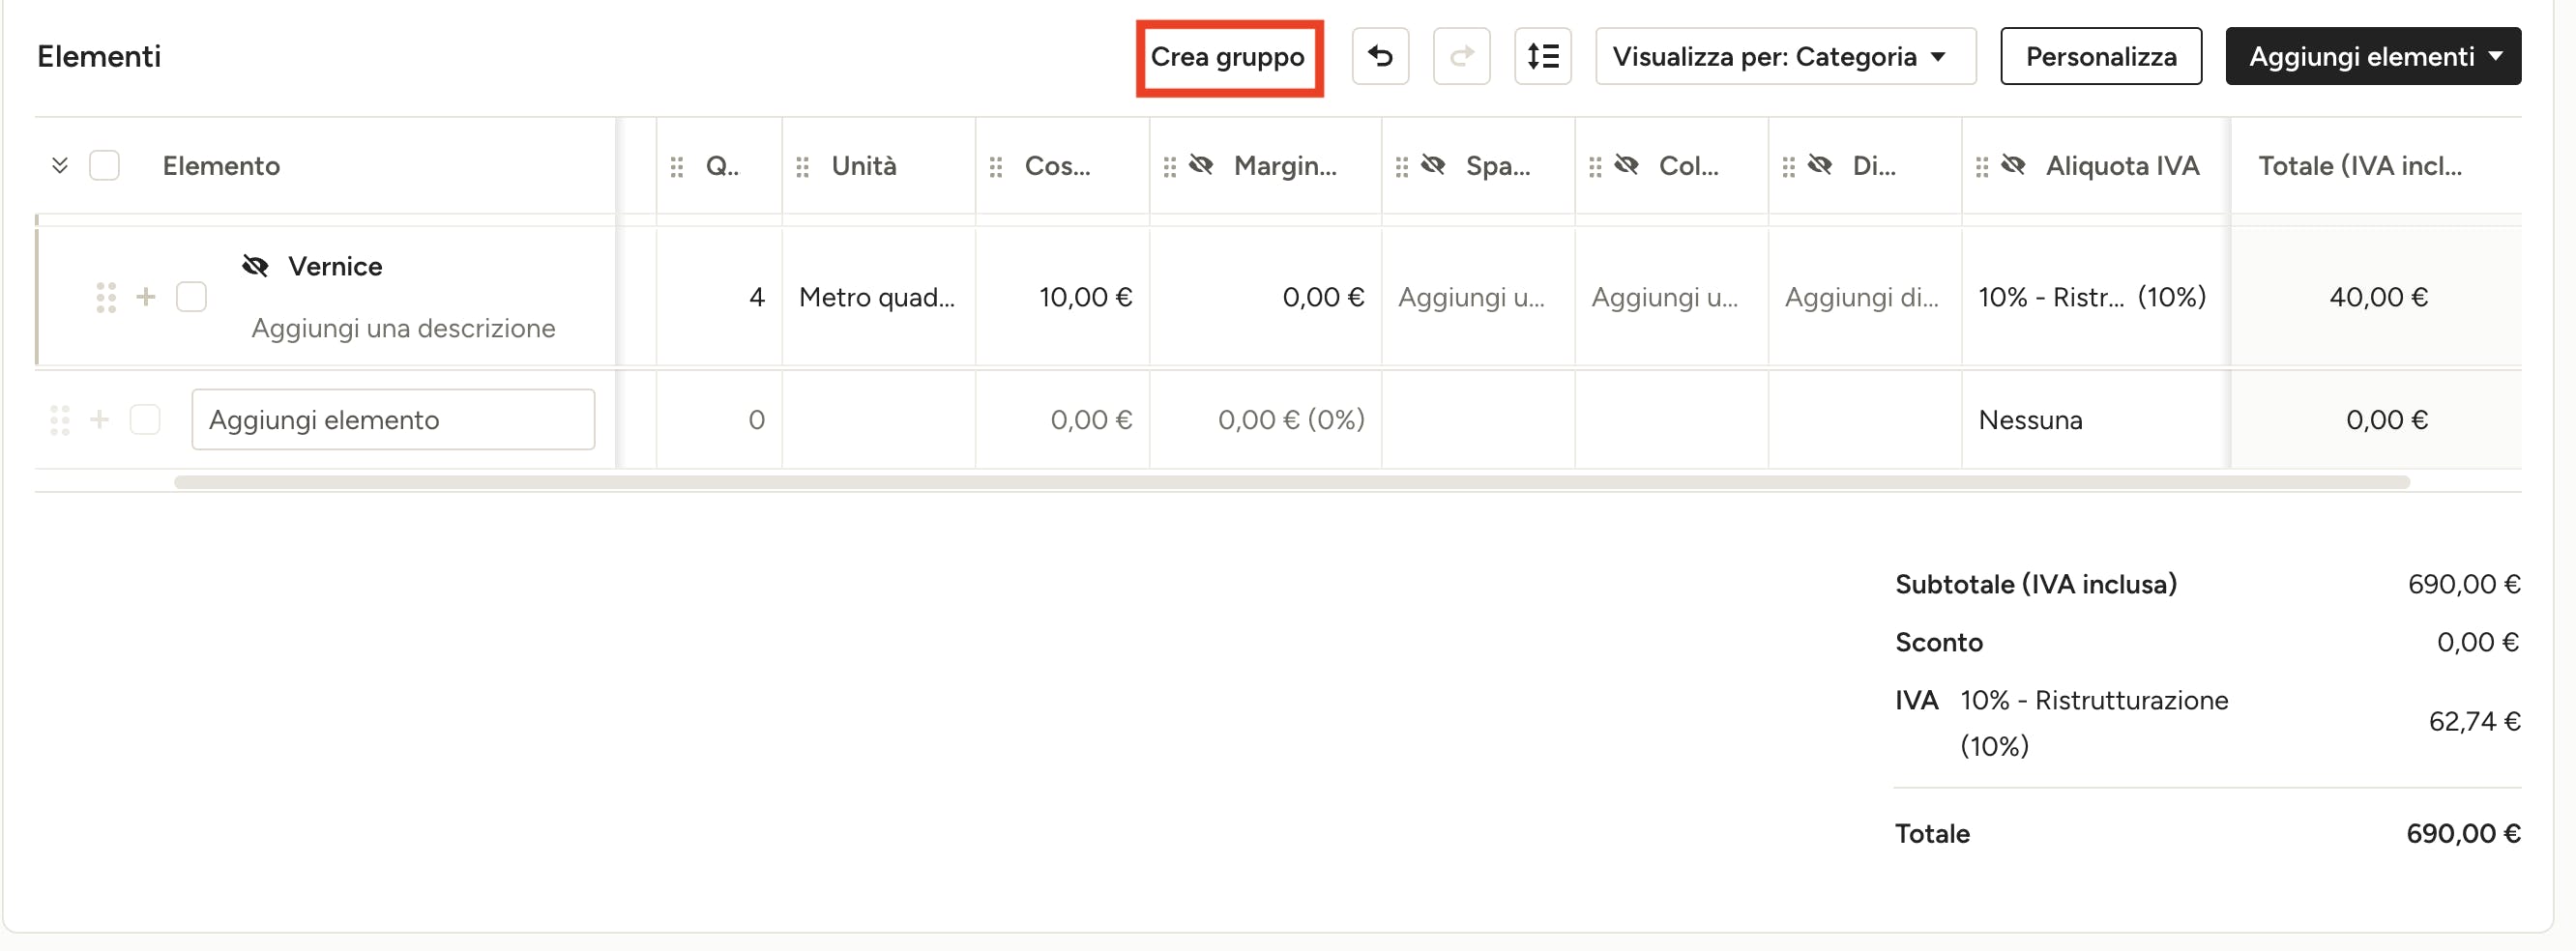
Task: Click the Col... column drag handle
Action: 1594,167
